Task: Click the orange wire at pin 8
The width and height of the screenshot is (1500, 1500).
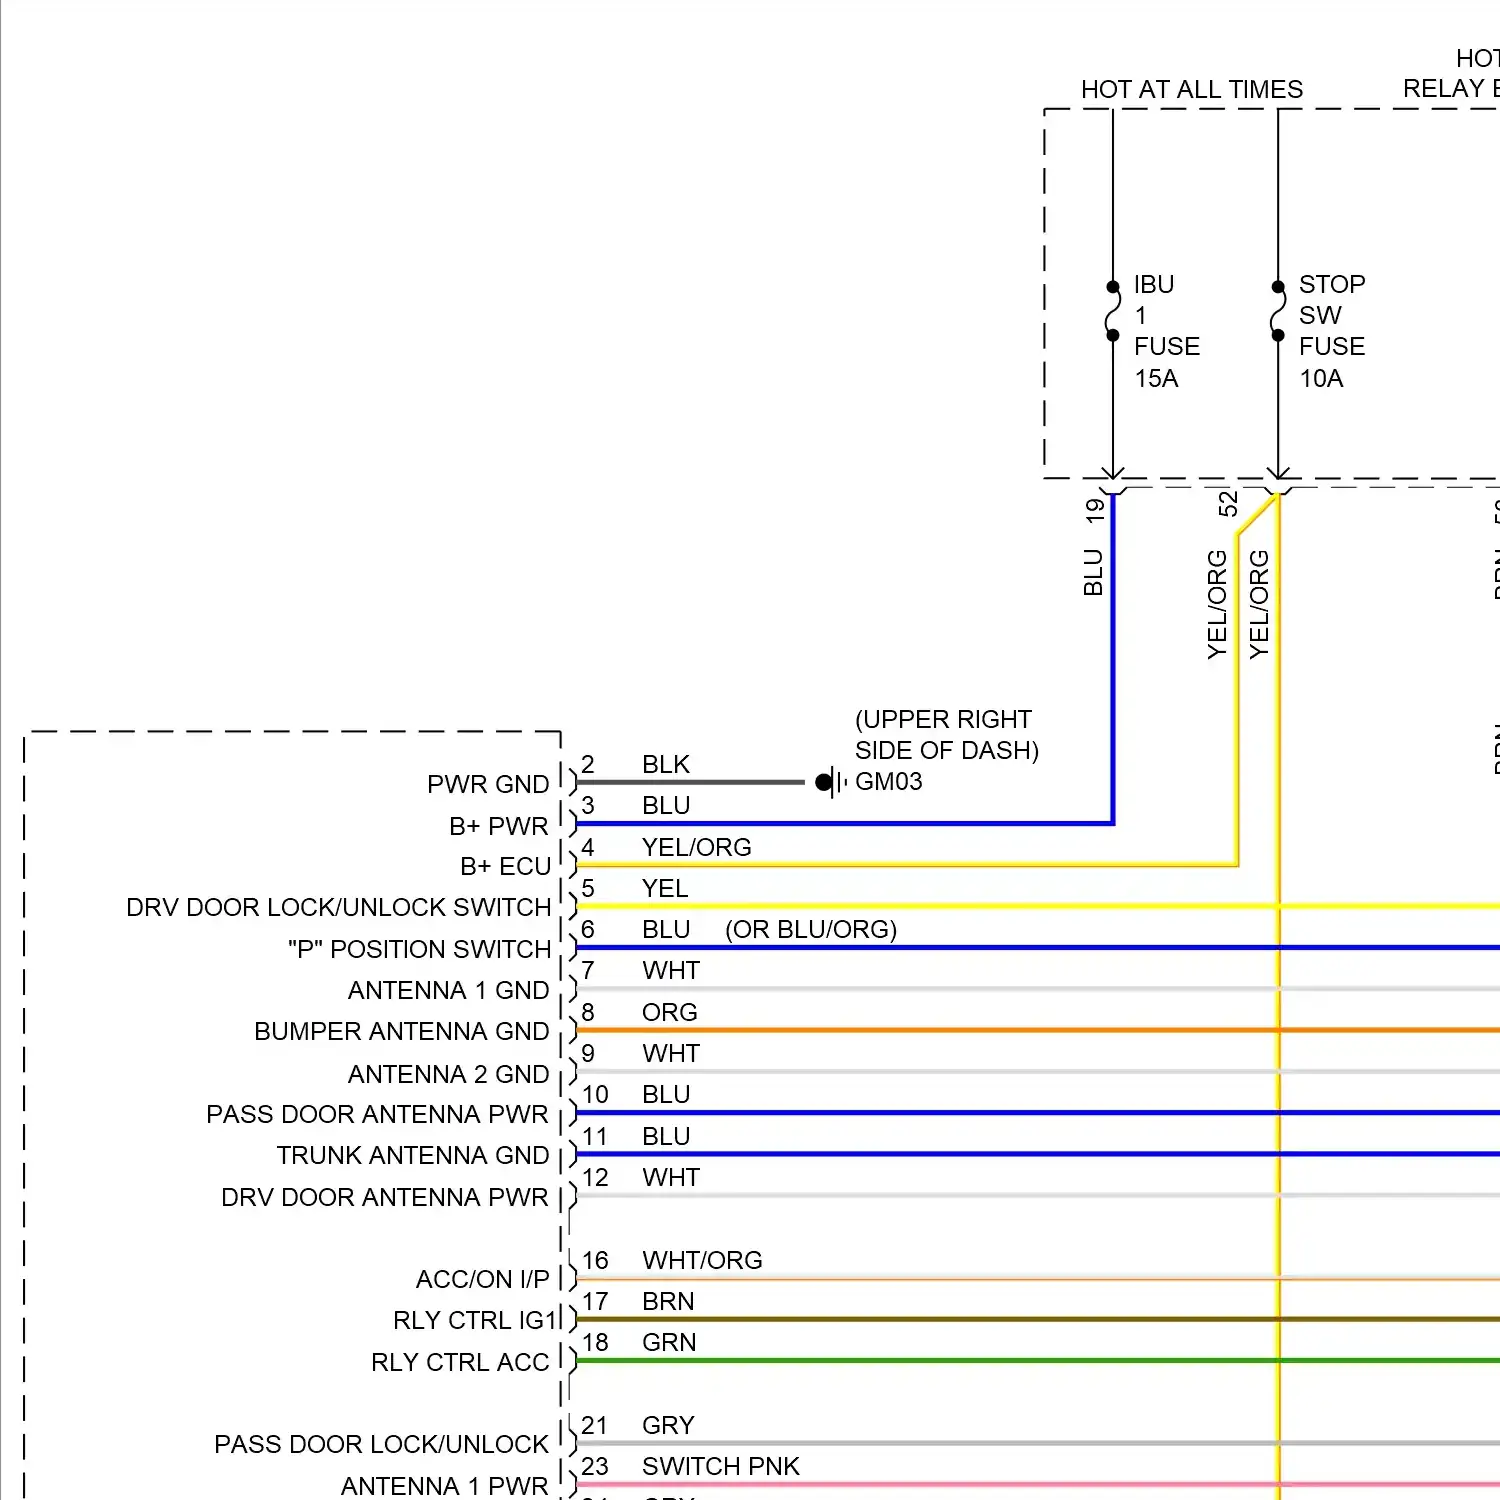Action: 900,1030
